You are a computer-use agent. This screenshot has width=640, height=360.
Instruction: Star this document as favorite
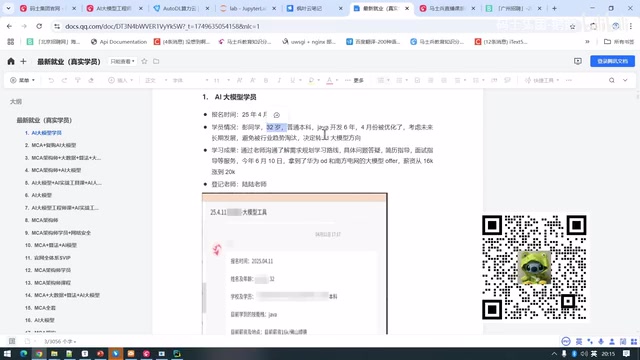pyautogui.click(x=144, y=61)
